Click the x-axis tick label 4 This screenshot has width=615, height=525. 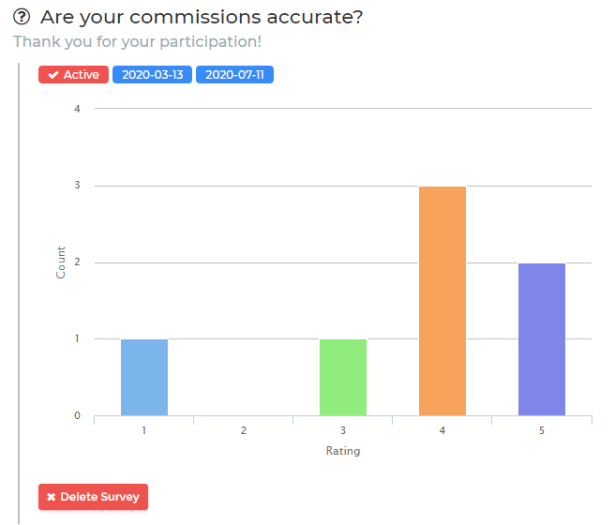(442, 431)
